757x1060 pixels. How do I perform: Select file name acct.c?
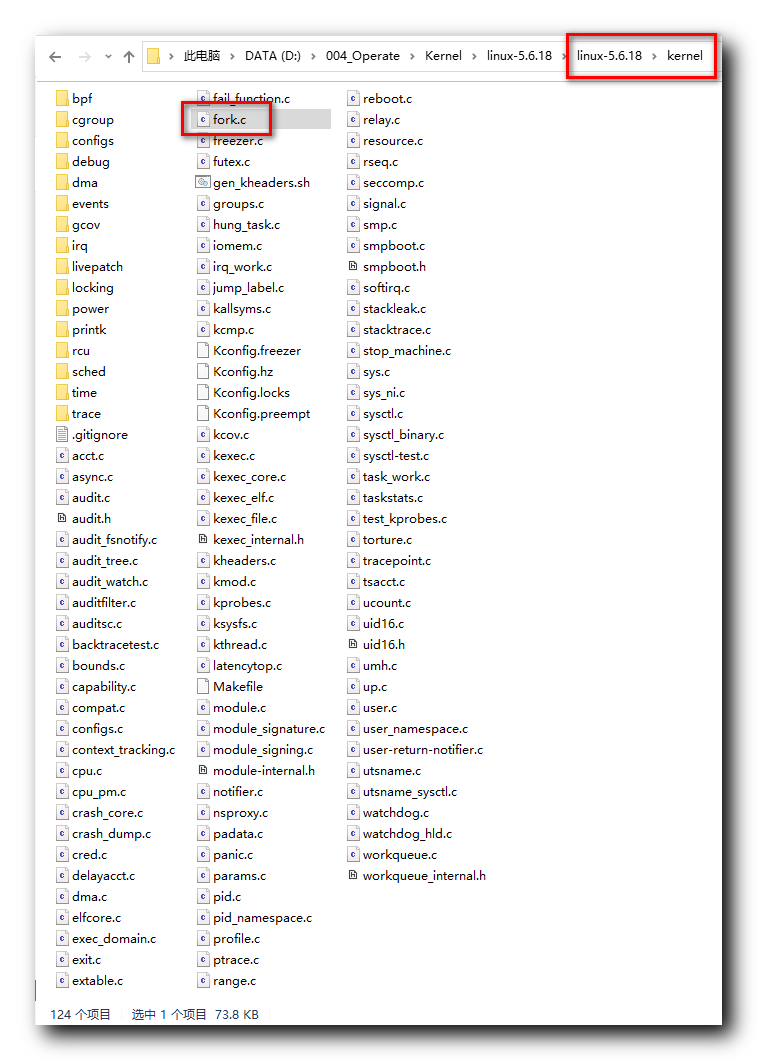[x=88, y=456]
